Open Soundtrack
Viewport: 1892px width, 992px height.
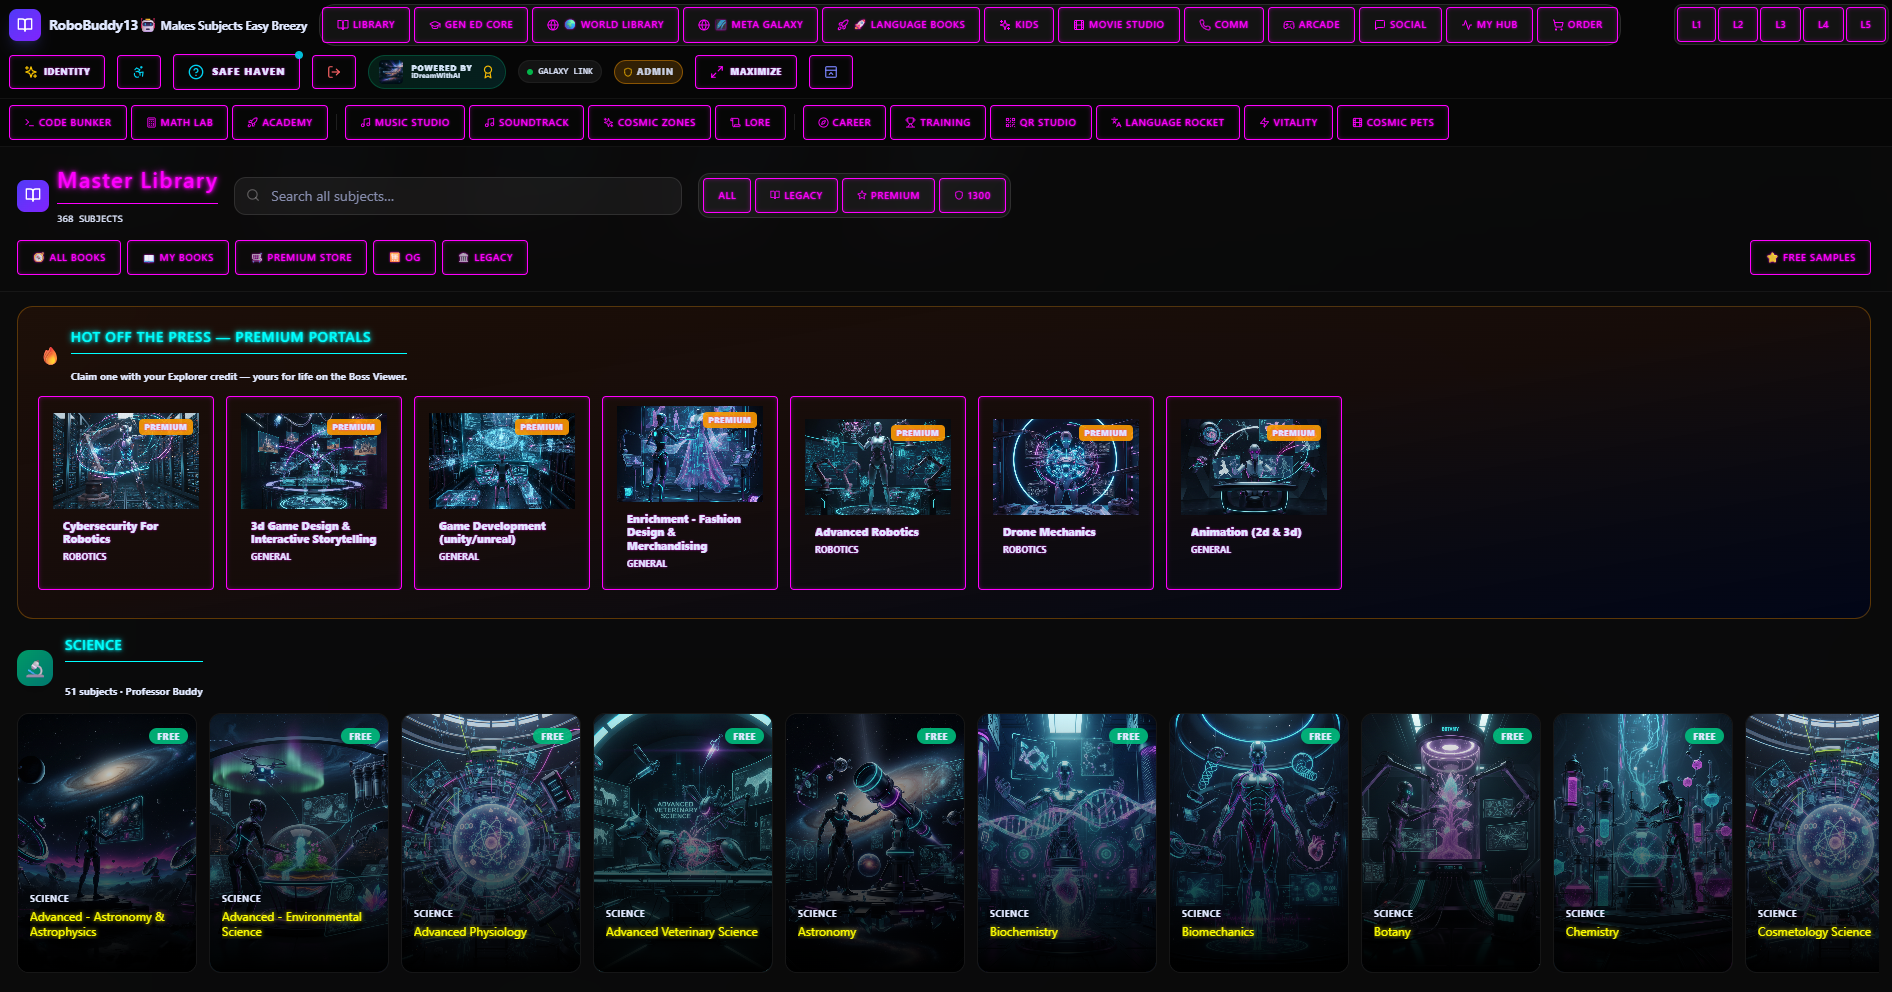pos(527,123)
